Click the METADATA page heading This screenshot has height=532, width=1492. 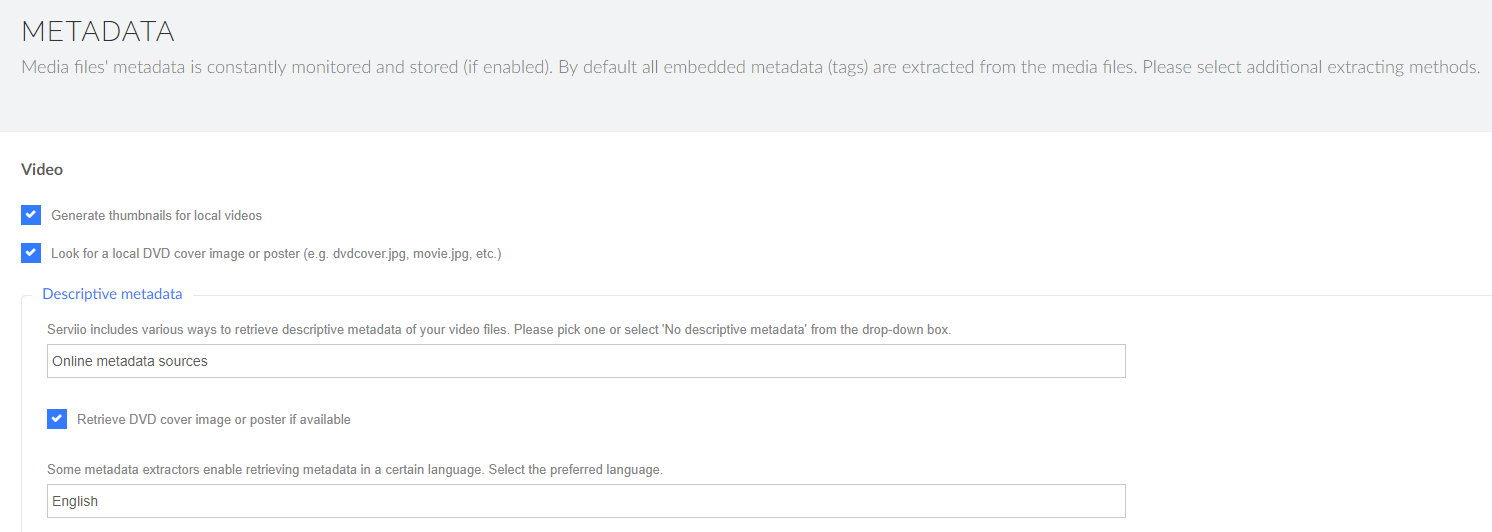coord(98,31)
